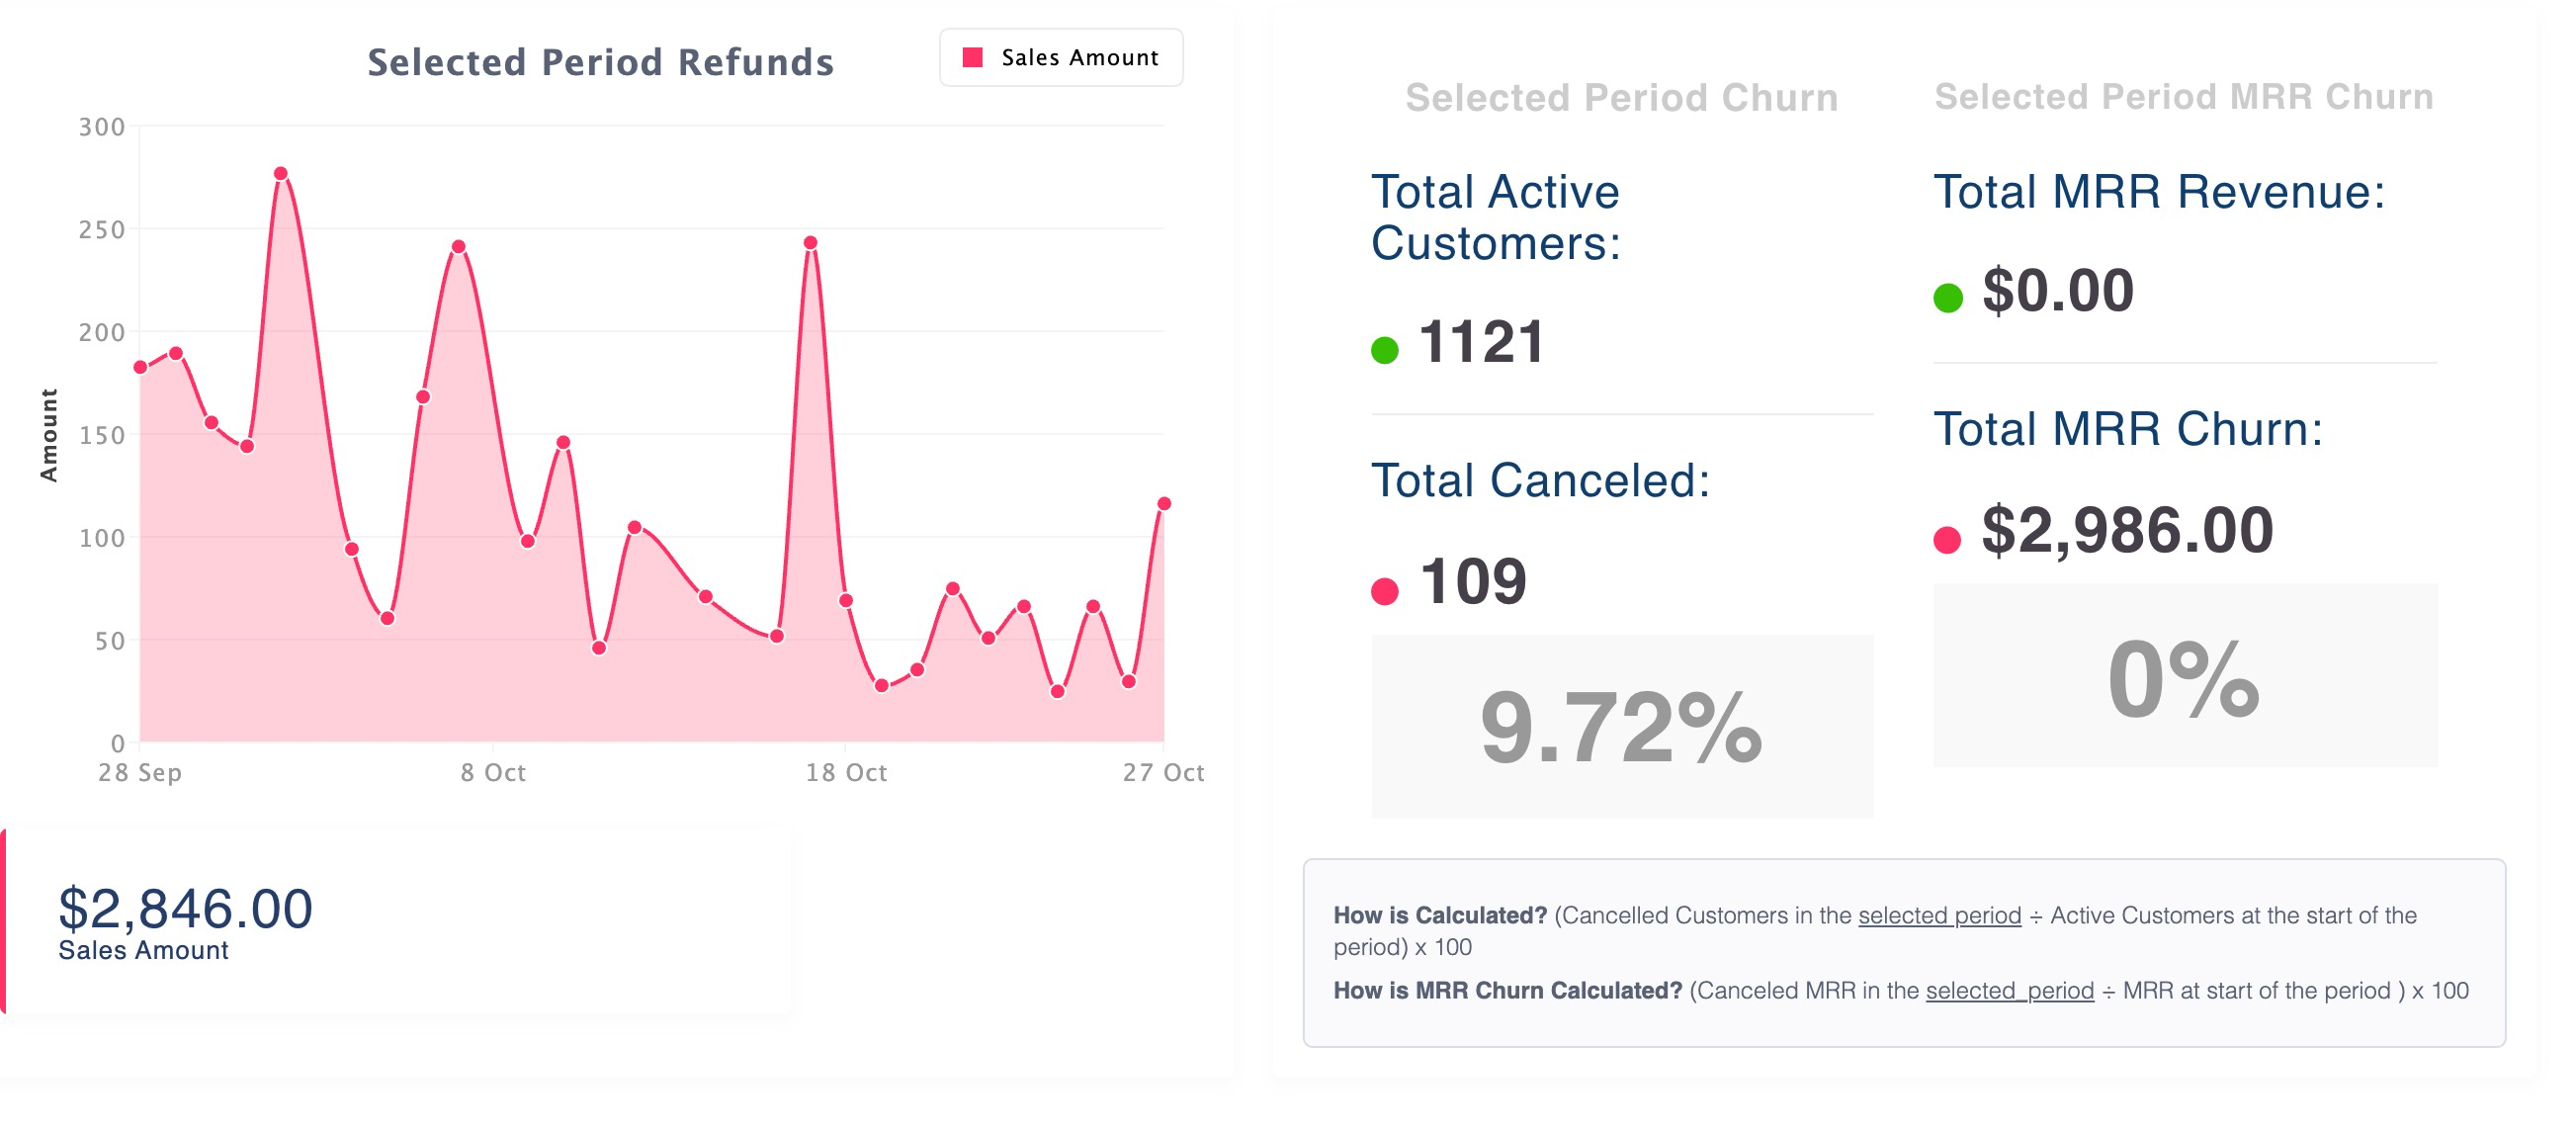Click the 150 y-axis tick label
The width and height of the screenshot is (2576, 1131).
coord(102,435)
